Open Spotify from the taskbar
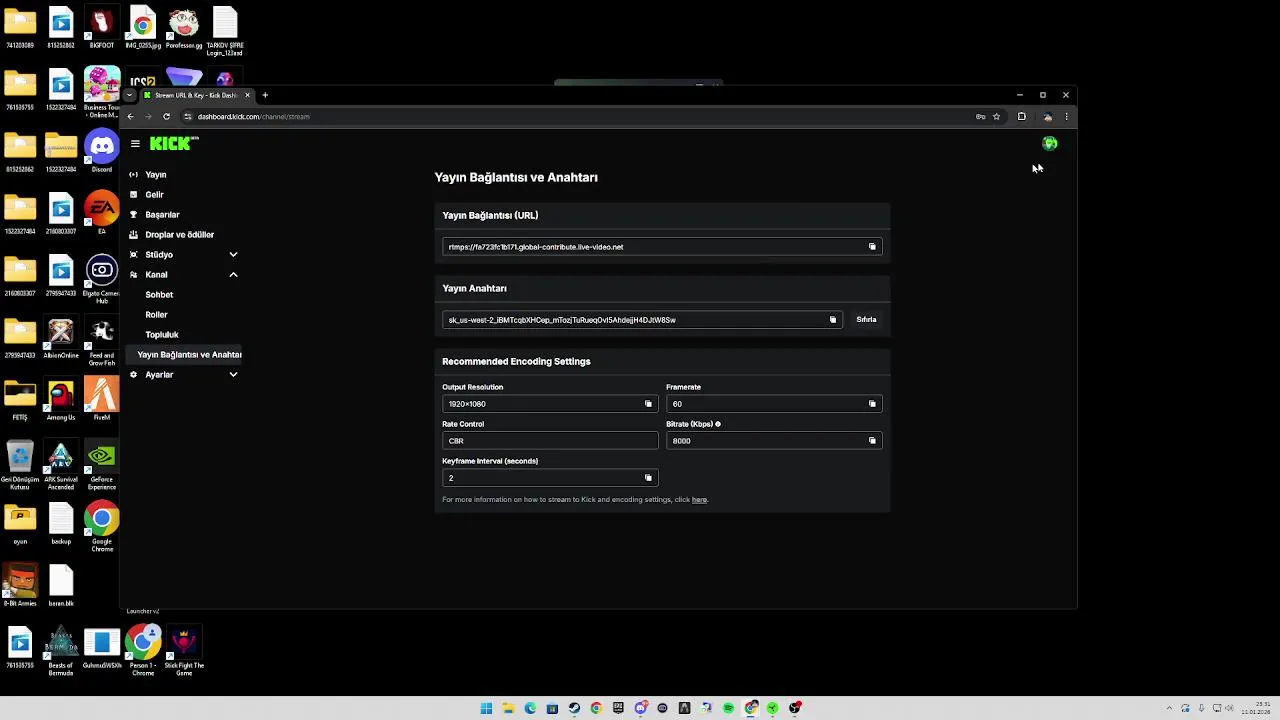 728,708
